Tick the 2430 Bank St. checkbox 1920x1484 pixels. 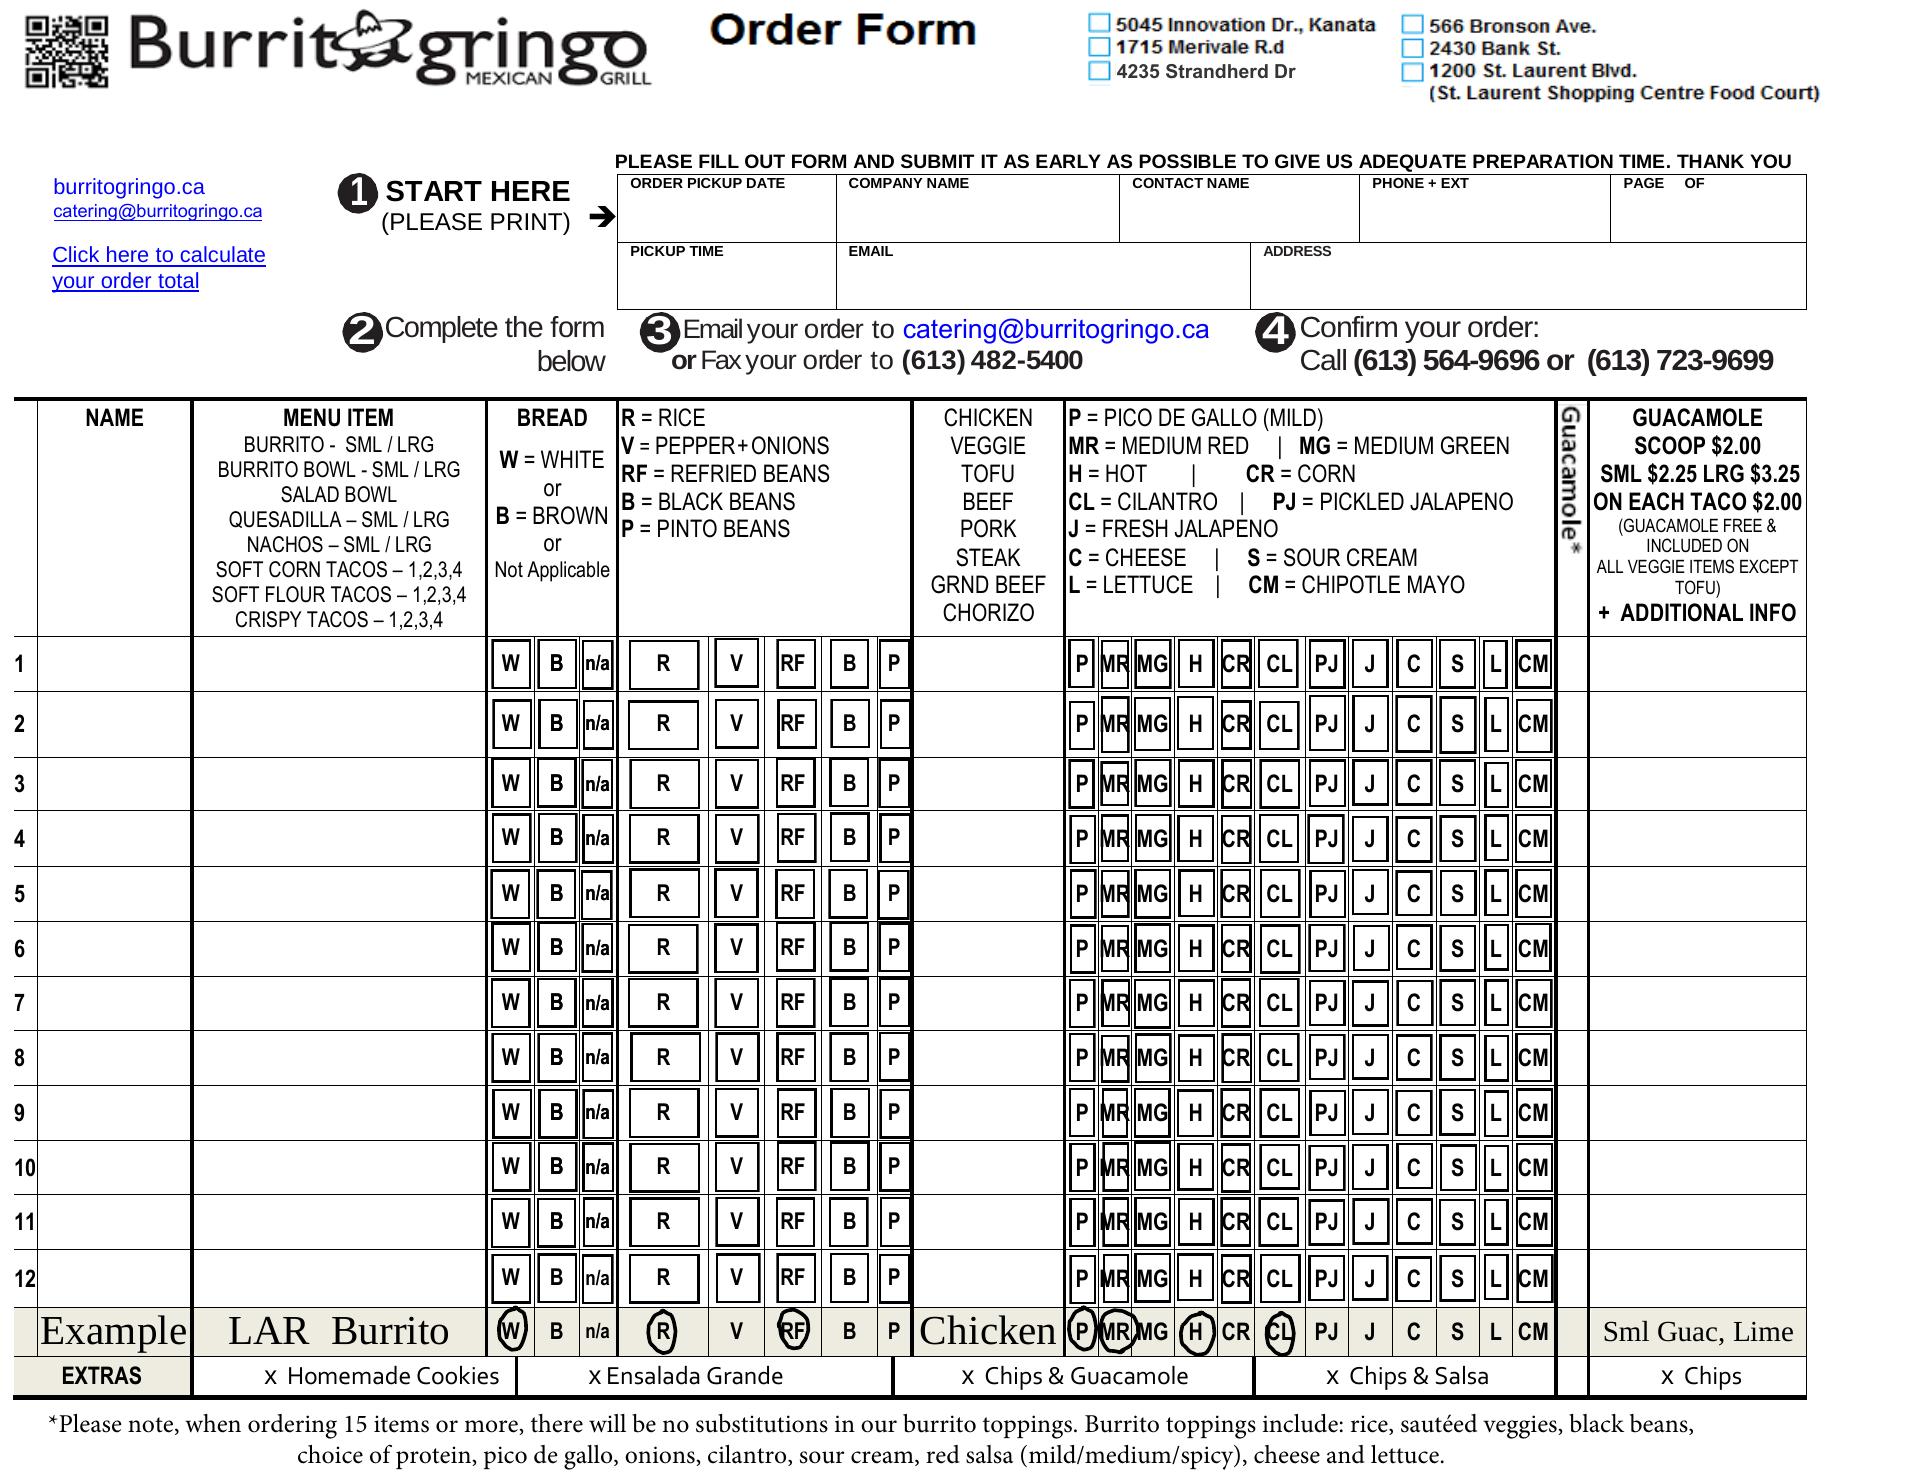1412,48
